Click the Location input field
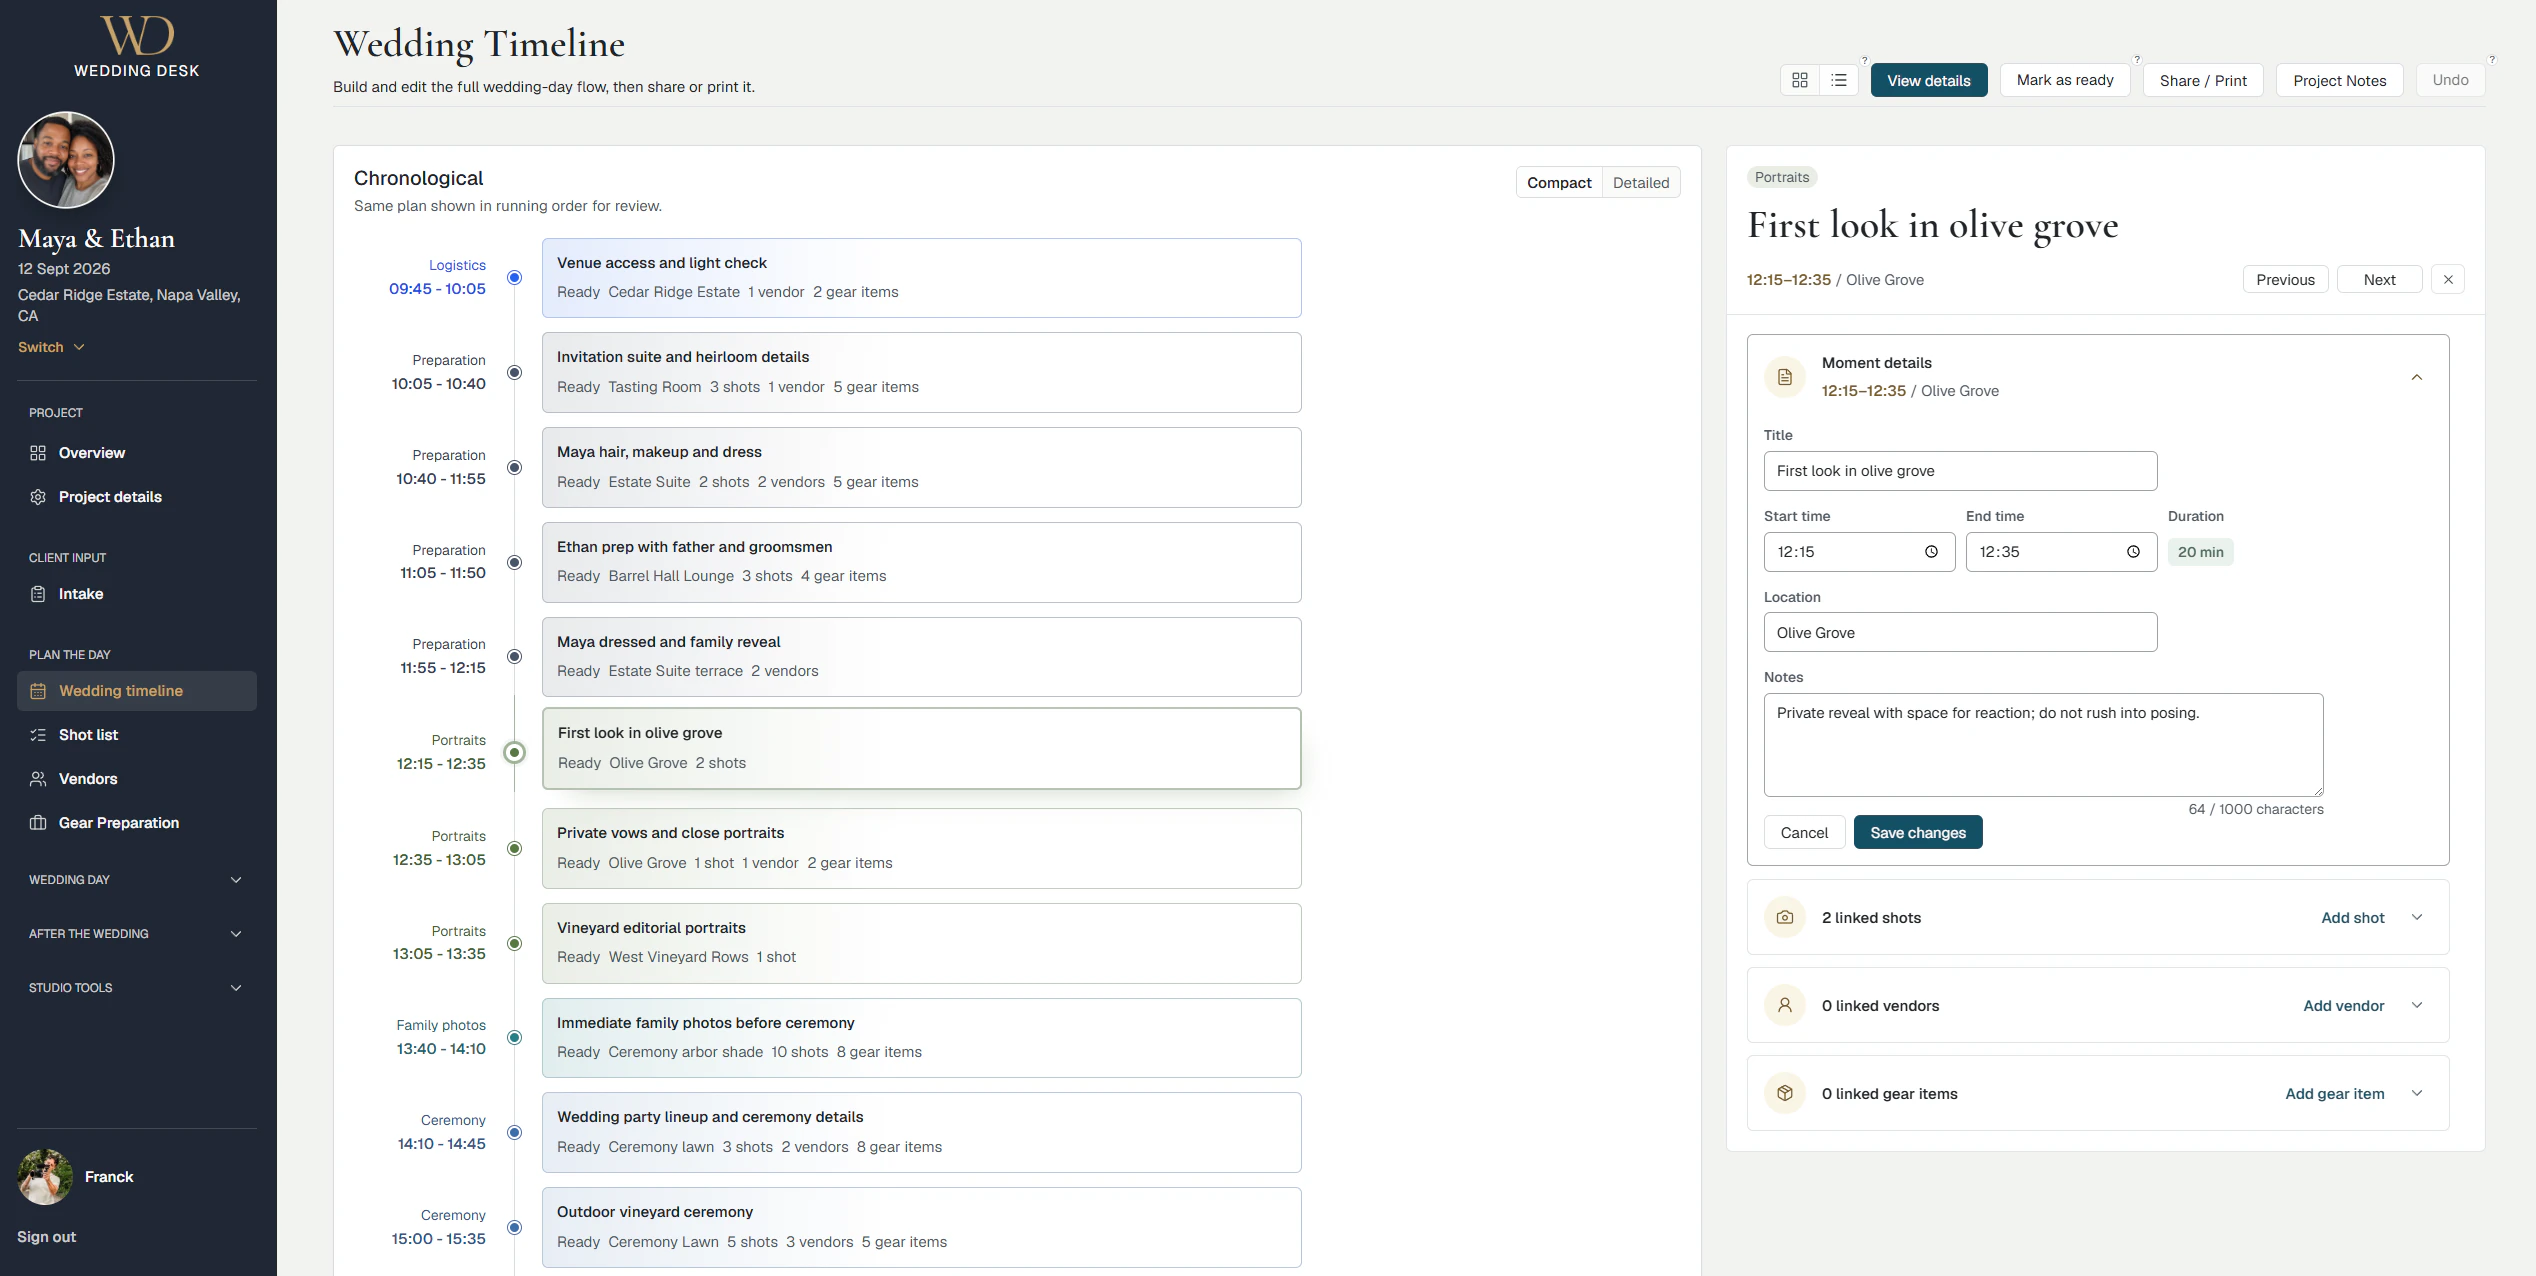The height and width of the screenshot is (1276, 2536). tap(1960, 632)
